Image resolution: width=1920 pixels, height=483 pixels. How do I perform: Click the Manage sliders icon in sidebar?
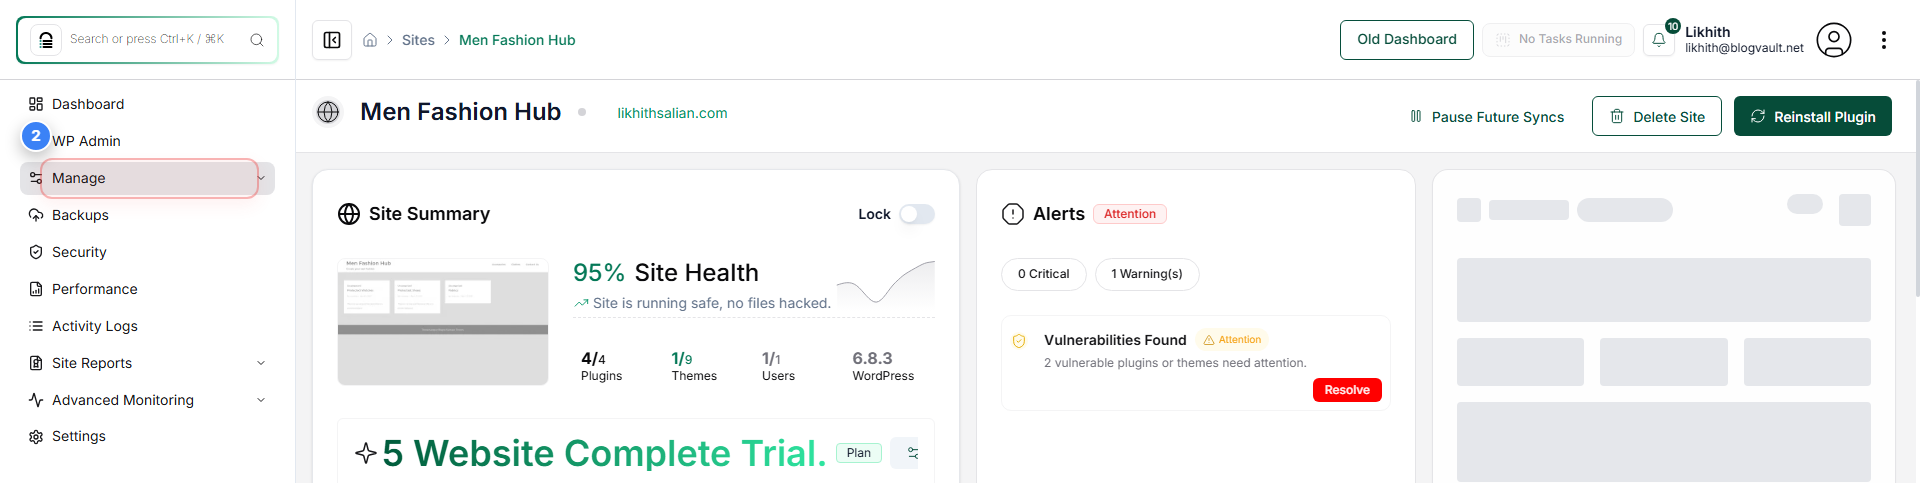point(36,178)
